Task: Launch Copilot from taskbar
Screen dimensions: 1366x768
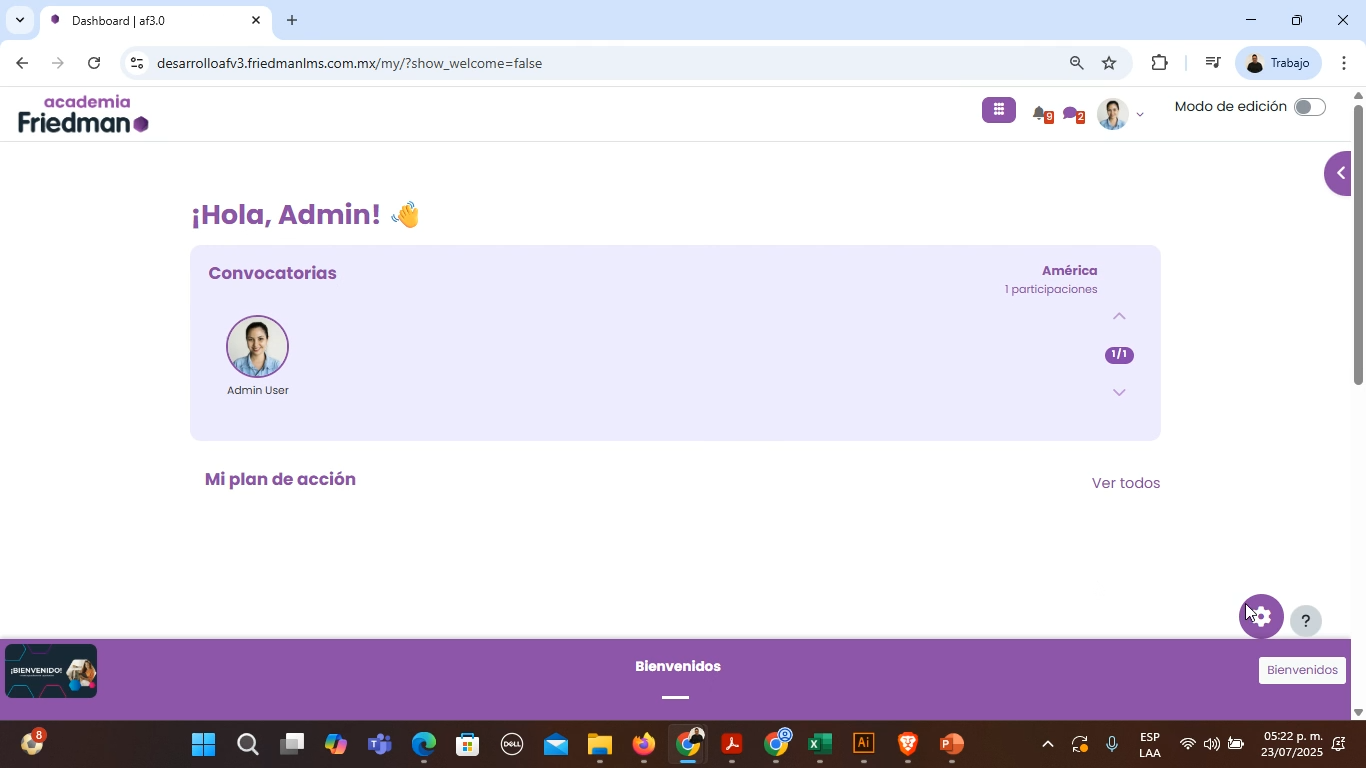Action: [x=335, y=744]
